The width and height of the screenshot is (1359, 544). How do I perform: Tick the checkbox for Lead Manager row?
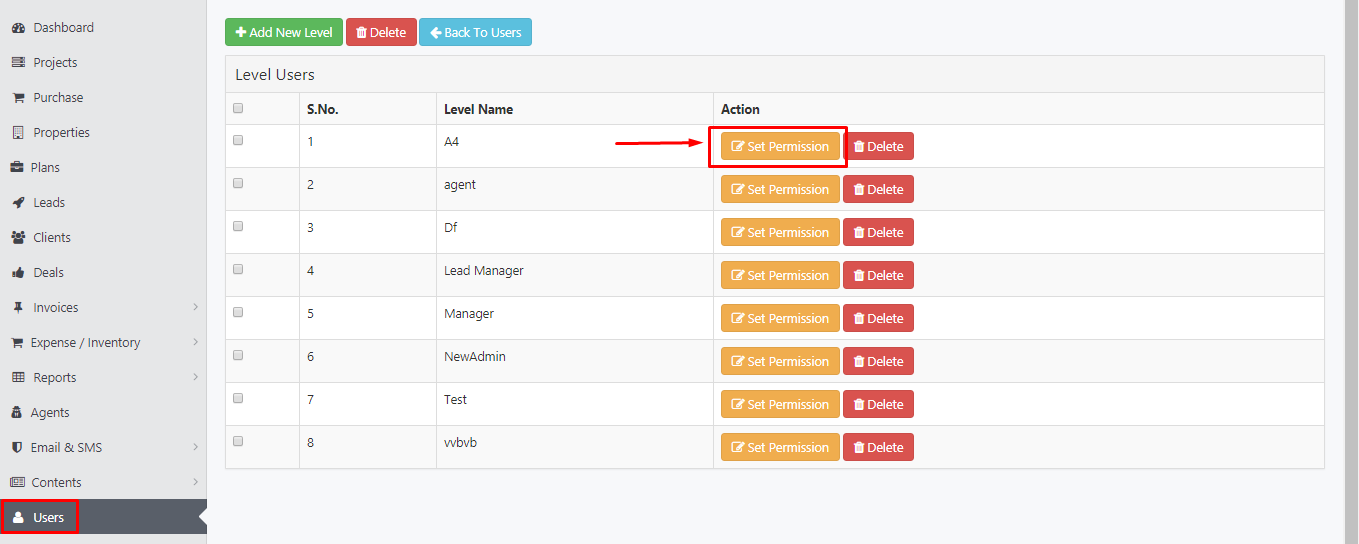point(238,269)
